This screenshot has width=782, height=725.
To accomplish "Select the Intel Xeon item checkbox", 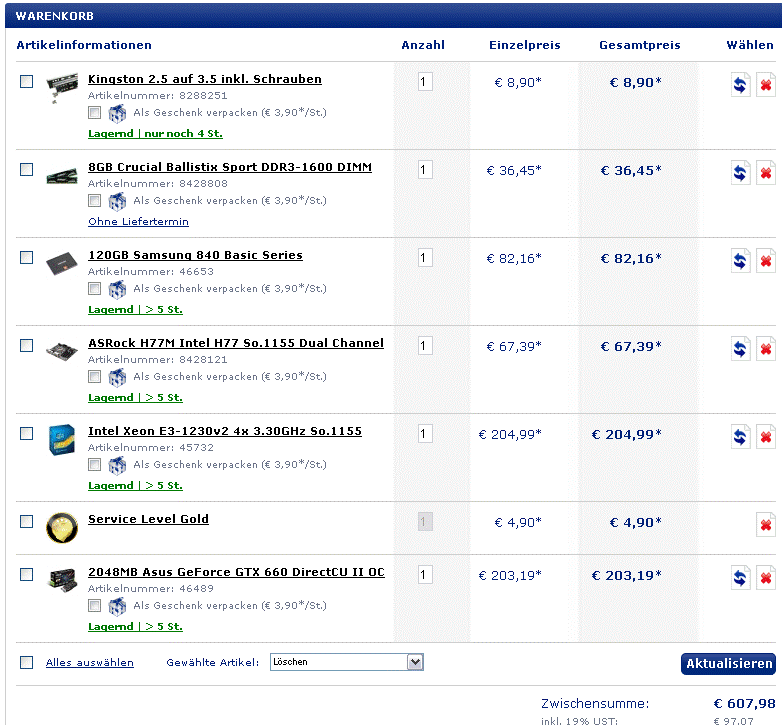I will (x=26, y=433).
